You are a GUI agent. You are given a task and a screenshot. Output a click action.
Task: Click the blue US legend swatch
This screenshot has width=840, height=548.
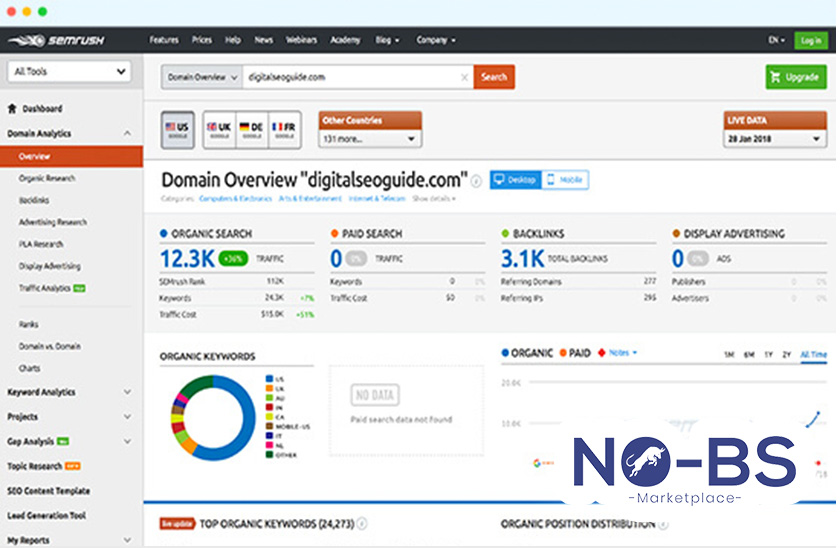click(269, 379)
